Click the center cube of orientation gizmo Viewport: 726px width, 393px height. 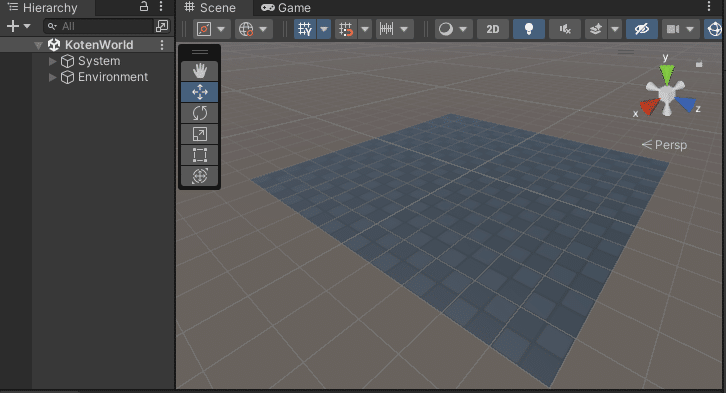click(x=667, y=95)
